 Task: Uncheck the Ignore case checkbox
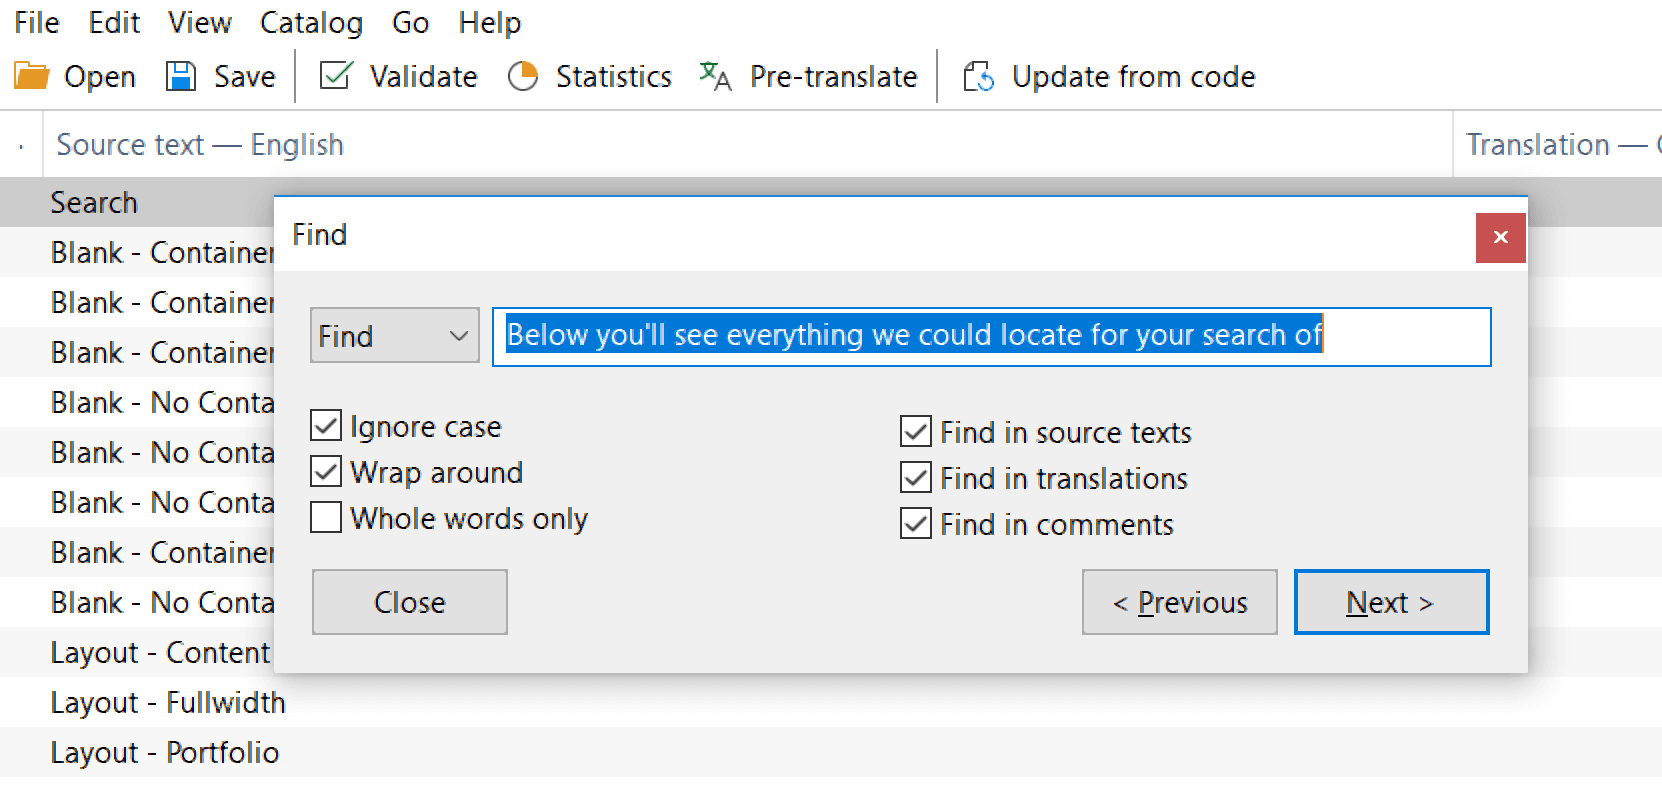tap(326, 426)
